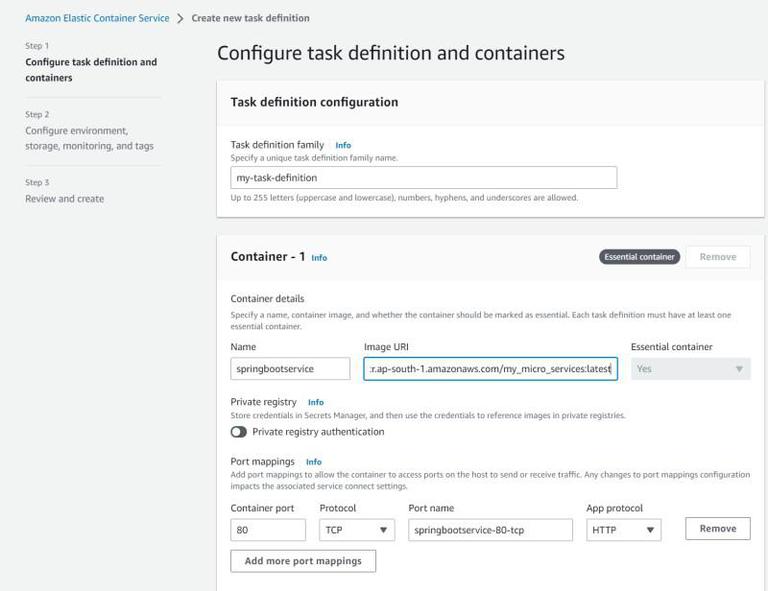This screenshot has height=591, width=768.
Task: Click the breadcrumb chevron separator icon
Action: 180,18
